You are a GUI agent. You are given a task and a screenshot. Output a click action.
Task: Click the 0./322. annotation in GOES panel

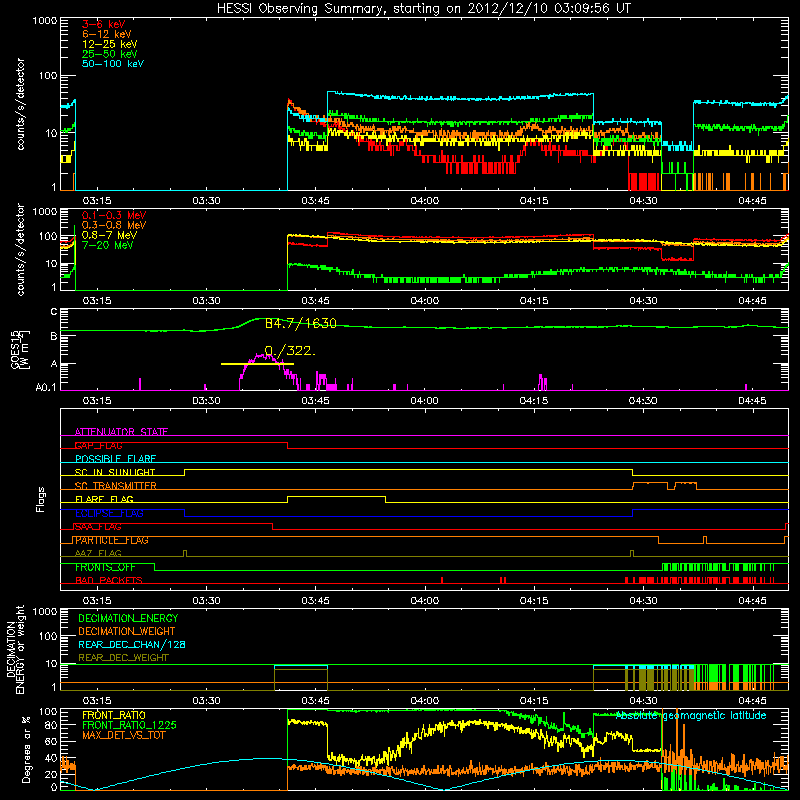click(290, 351)
